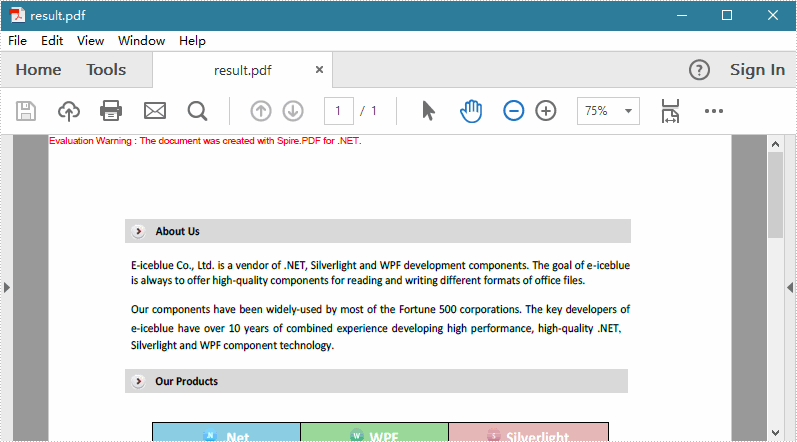Expand the left navigation pane arrow
This screenshot has height=442, width=797.
tap(7, 288)
